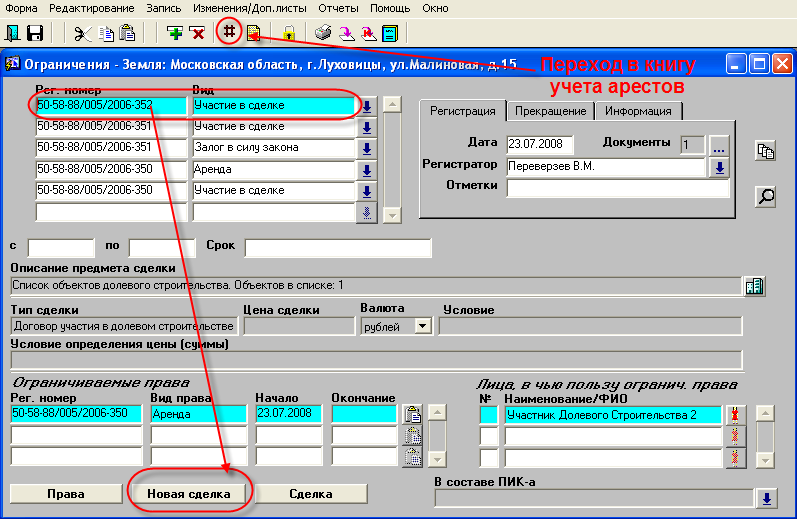Expand Вид dropdown for record 2006-352
The image size is (797, 519).
point(367,106)
